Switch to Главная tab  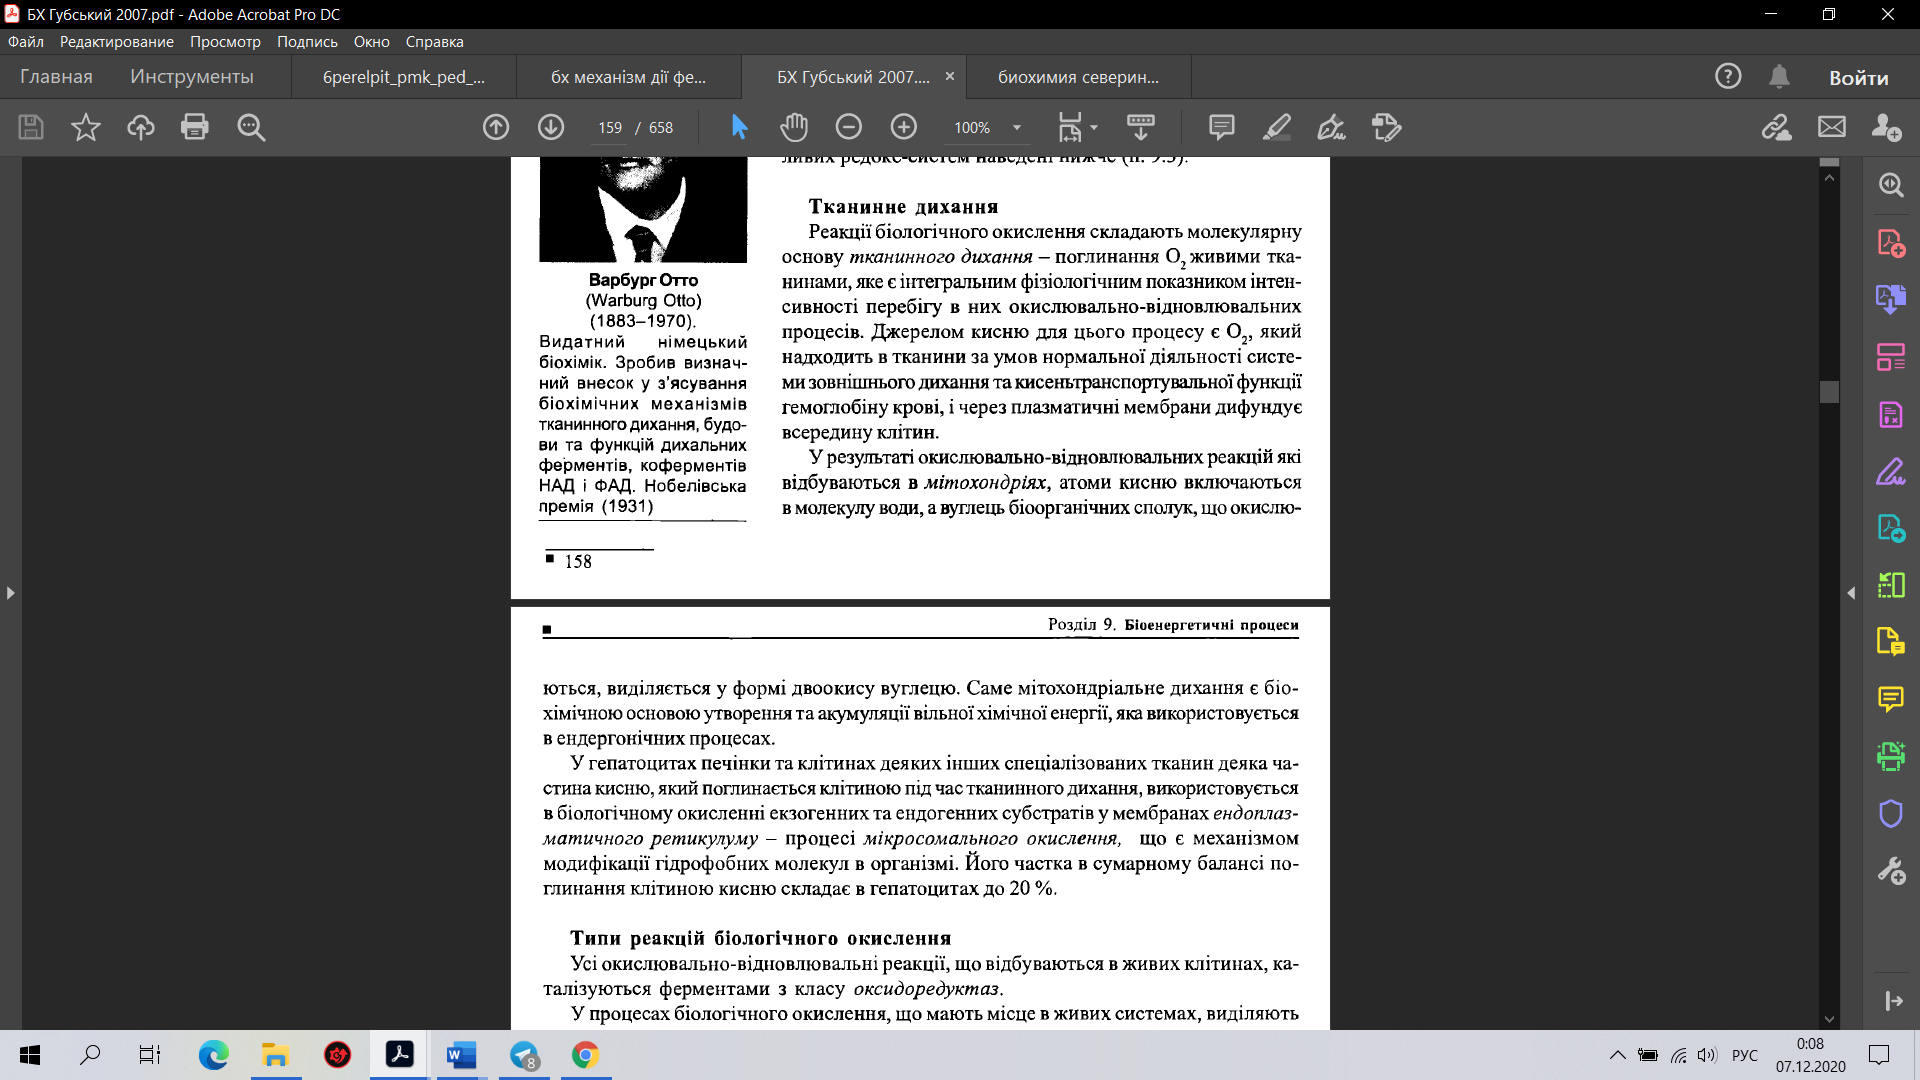(56, 77)
